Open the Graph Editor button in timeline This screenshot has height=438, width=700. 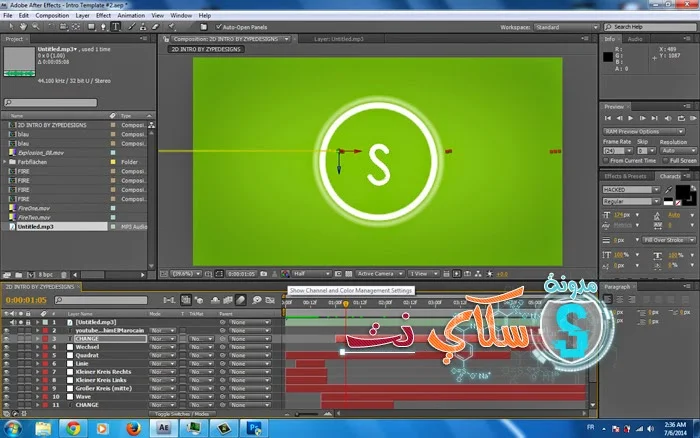[x=270, y=300]
